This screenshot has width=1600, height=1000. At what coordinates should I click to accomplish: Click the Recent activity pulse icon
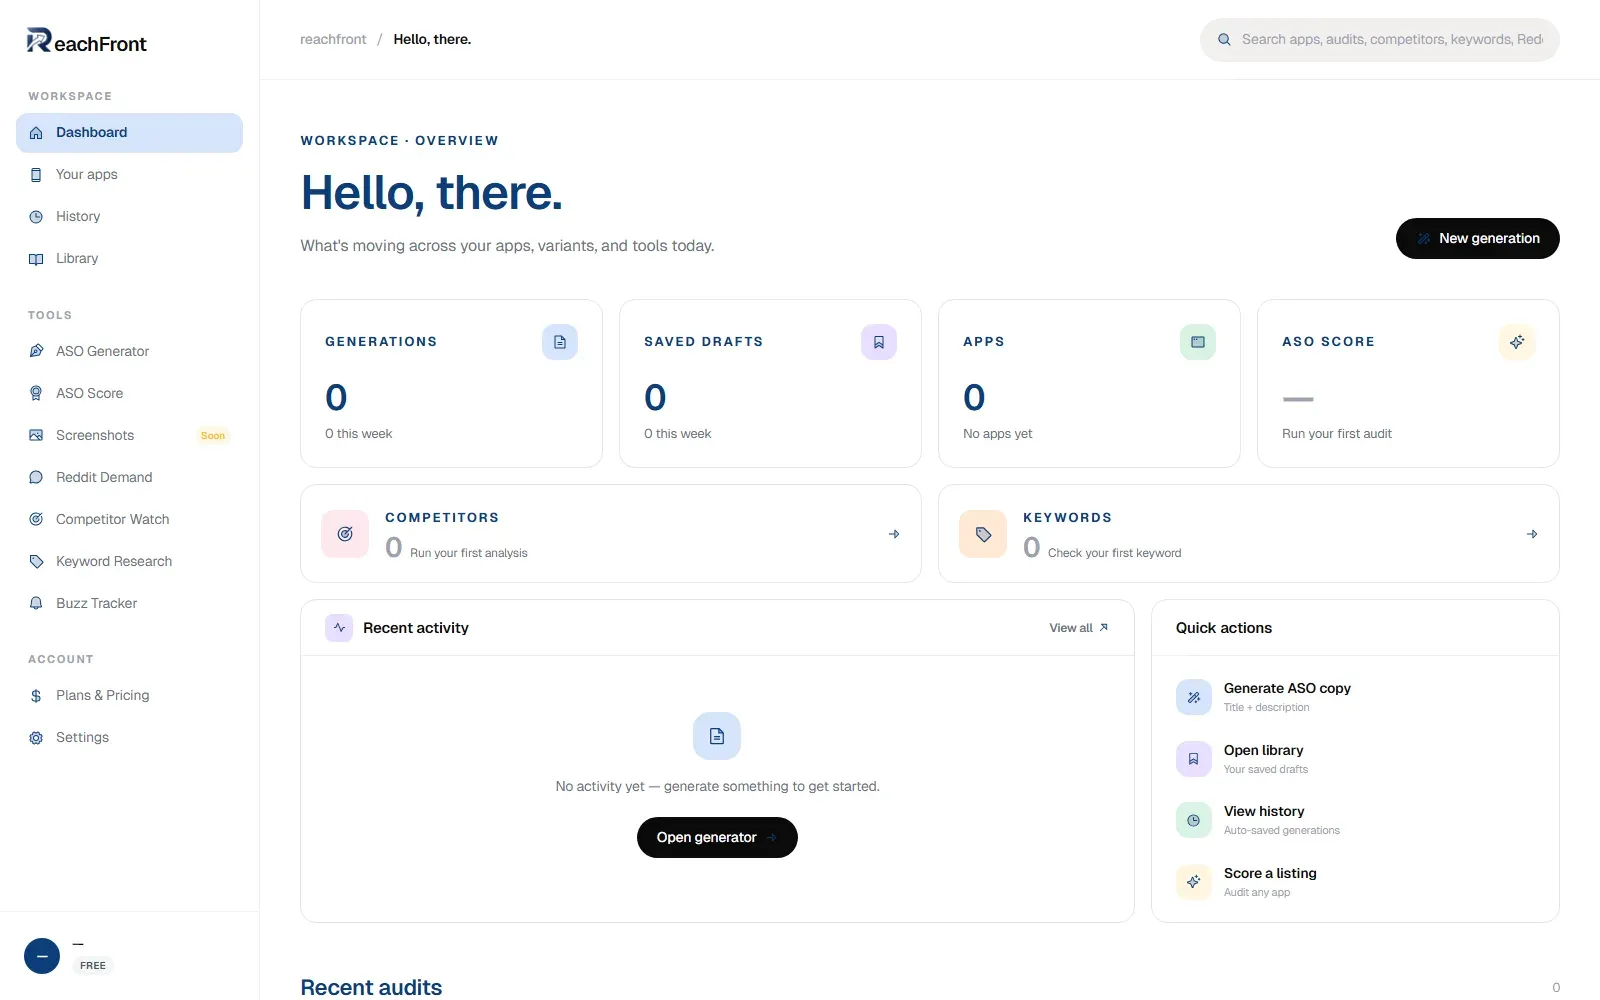pyautogui.click(x=339, y=628)
